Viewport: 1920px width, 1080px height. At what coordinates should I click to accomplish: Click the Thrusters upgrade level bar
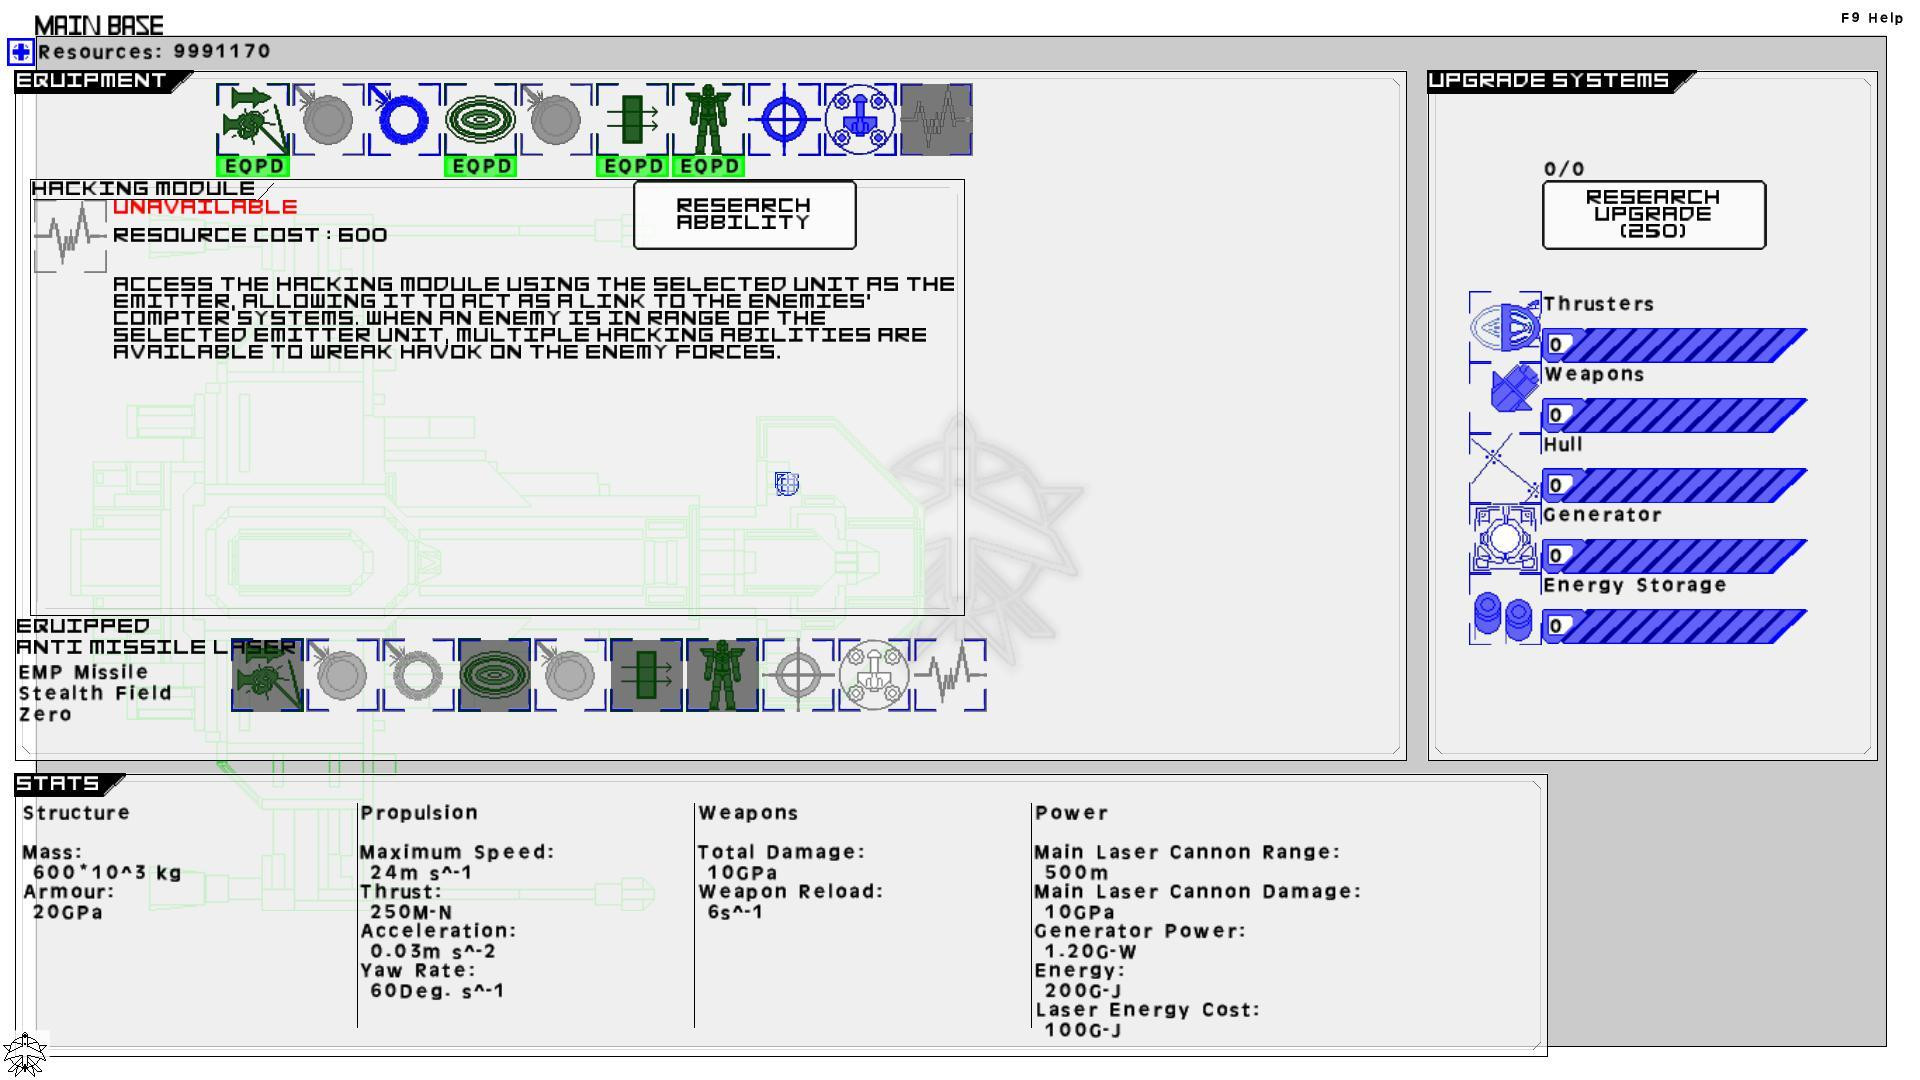pos(1675,345)
